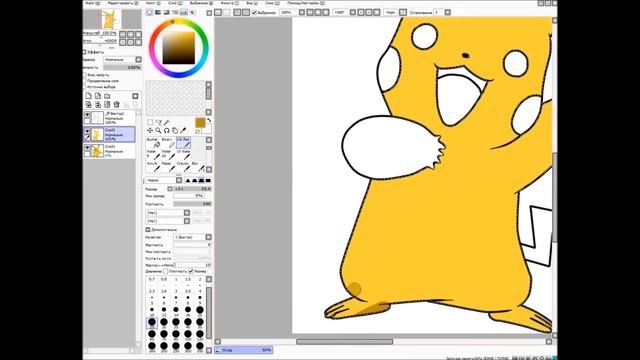The width and height of the screenshot is (640, 360).
Task: Choose the Ink Pen tool
Action: click(183, 142)
